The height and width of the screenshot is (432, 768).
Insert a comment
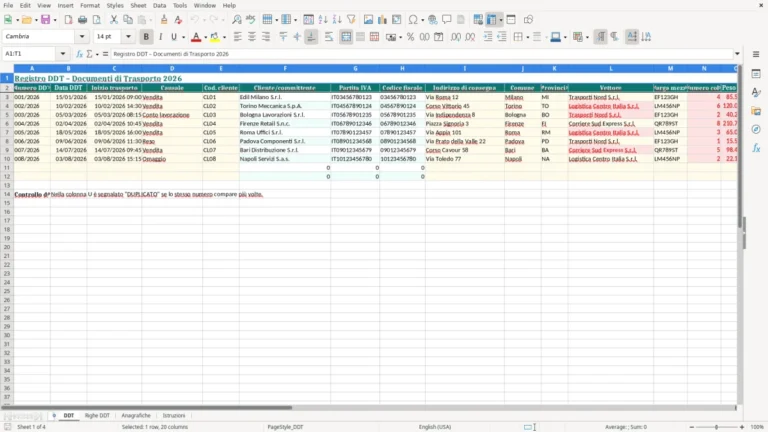click(x=447, y=20)
